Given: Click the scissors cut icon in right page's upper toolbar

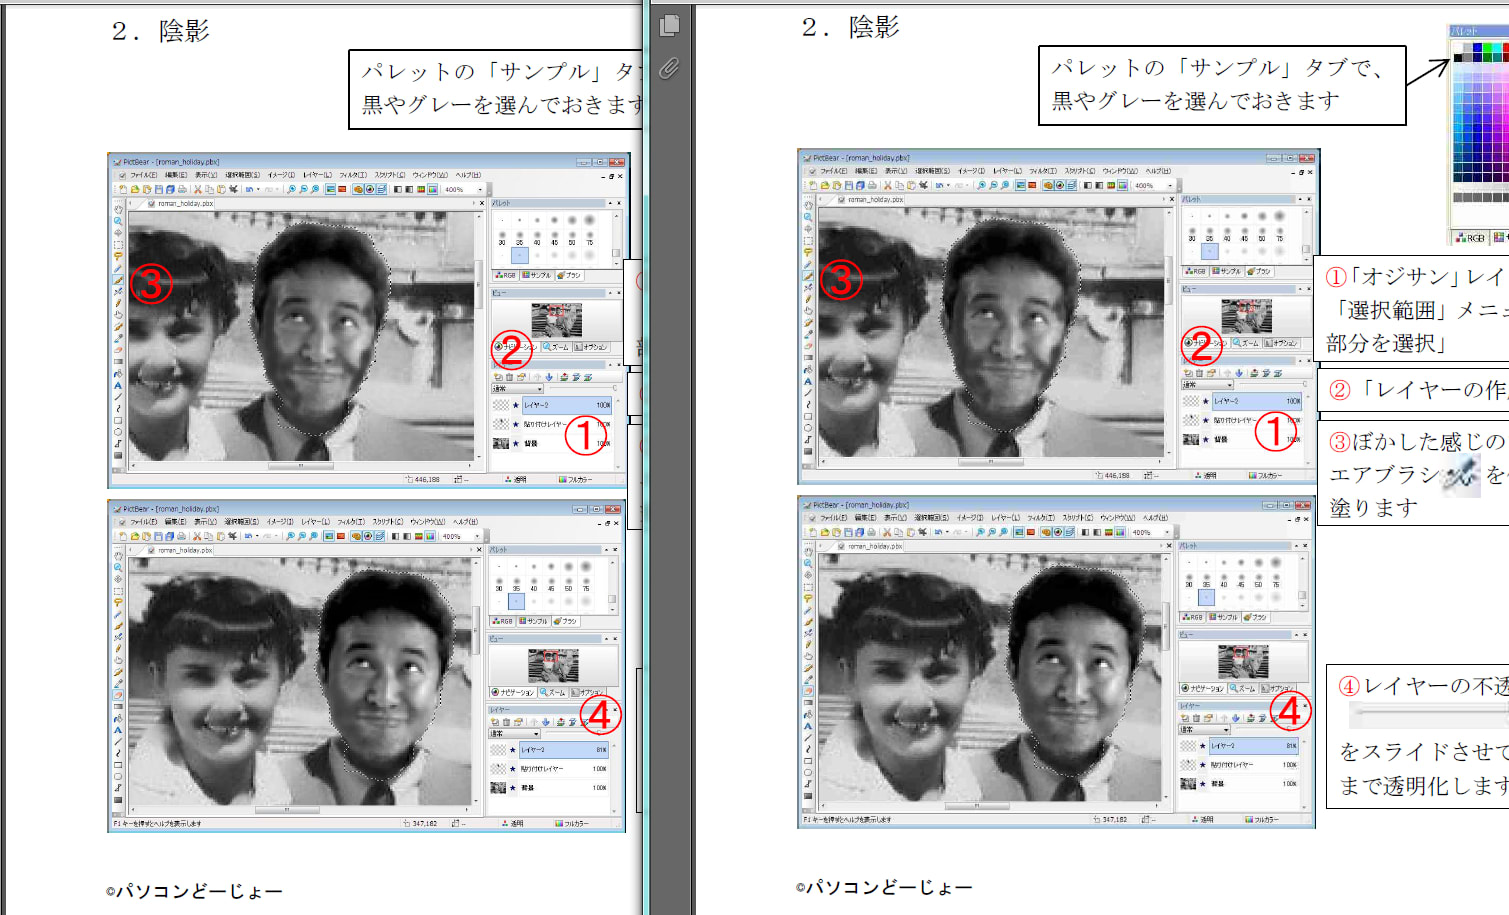Looking at the screenshot, I should click(888, 185).
